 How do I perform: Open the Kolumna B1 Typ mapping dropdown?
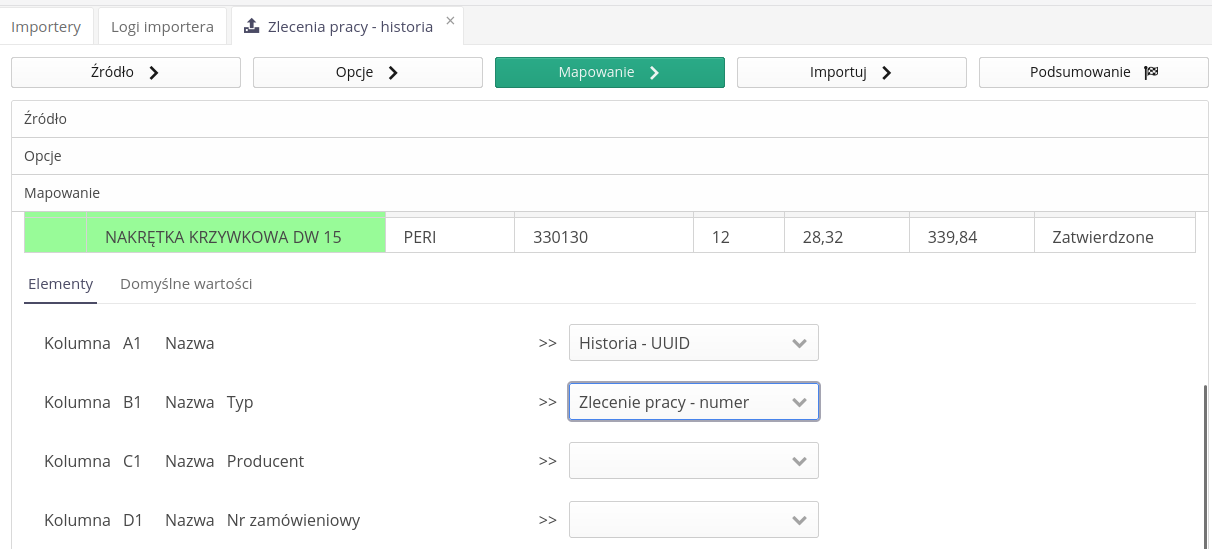click(x=693, y=402)
